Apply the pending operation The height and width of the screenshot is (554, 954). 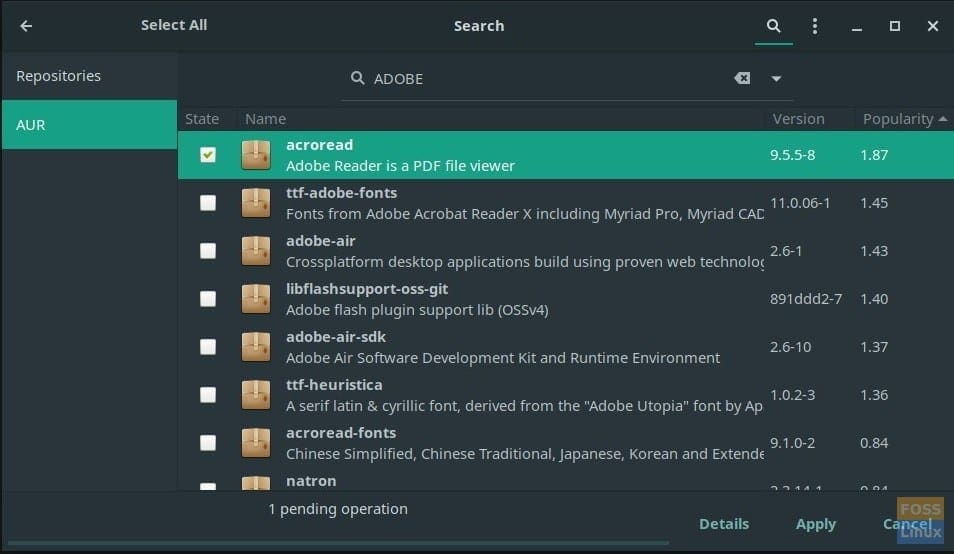[x=815, y=524]
